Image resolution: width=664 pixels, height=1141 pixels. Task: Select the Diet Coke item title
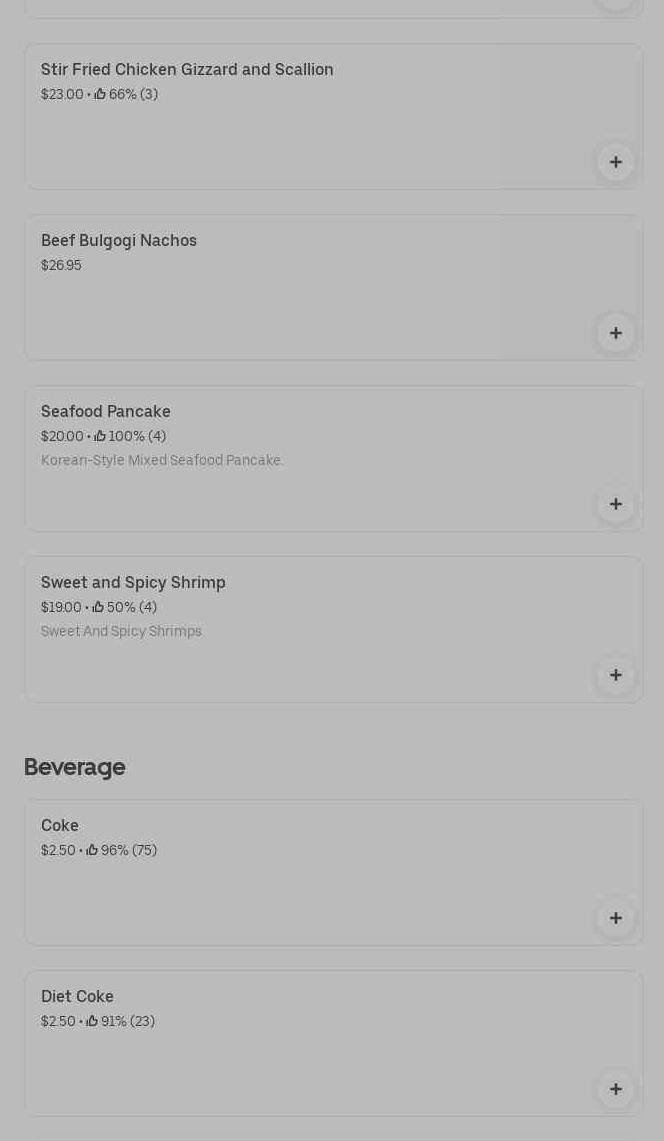[x=77, y=997]
